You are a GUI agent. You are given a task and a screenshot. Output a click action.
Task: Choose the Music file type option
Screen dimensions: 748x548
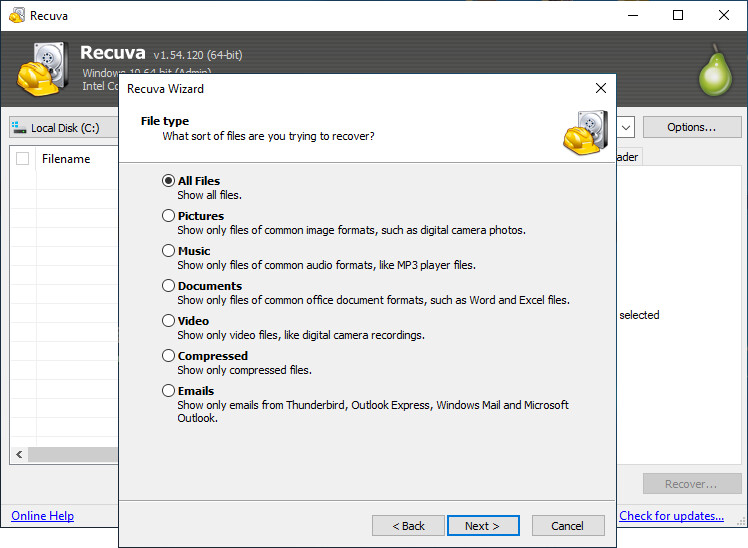168,251
